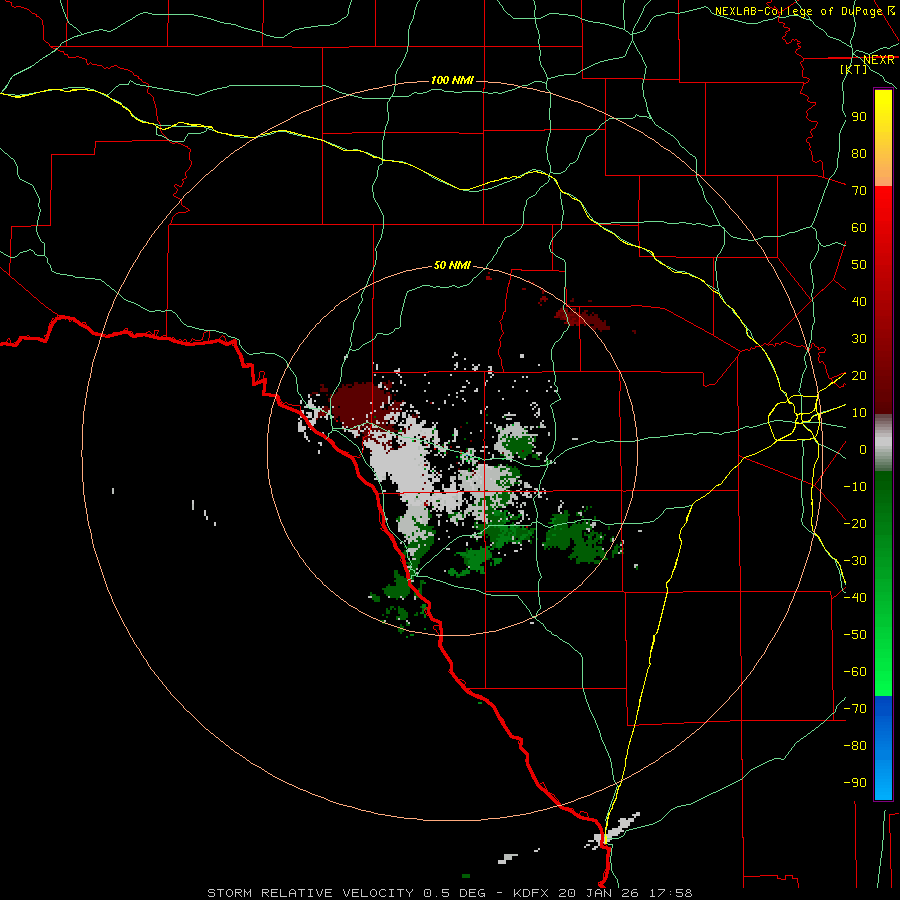Select the -20 value on the velocity scale

pyautogui.click(x=855, y=523)
